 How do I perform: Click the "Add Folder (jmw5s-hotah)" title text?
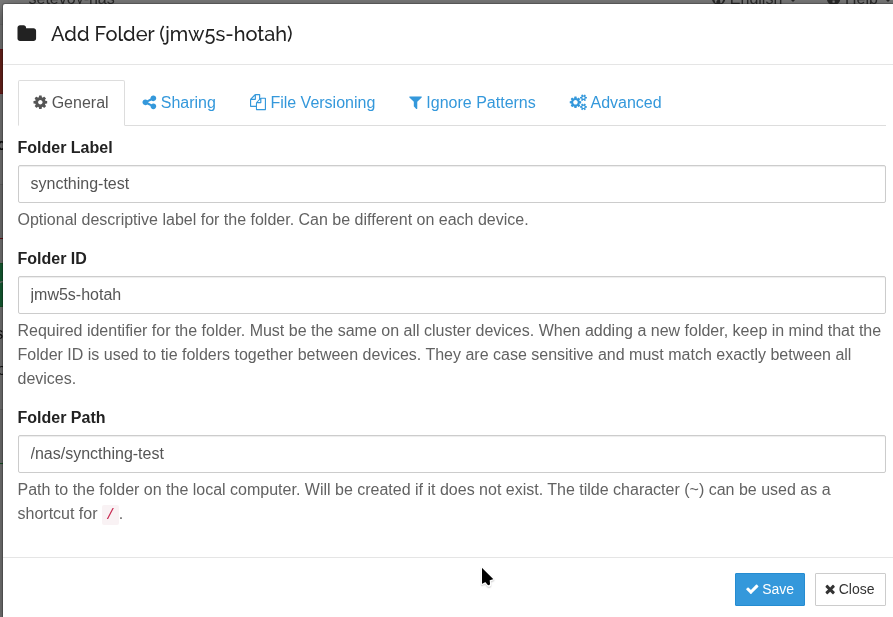171,34
